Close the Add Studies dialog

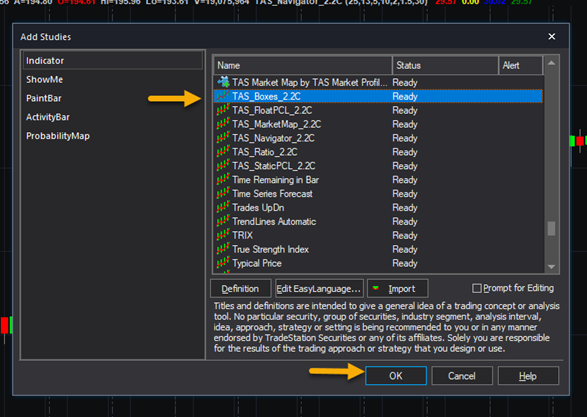coord(552,36)
